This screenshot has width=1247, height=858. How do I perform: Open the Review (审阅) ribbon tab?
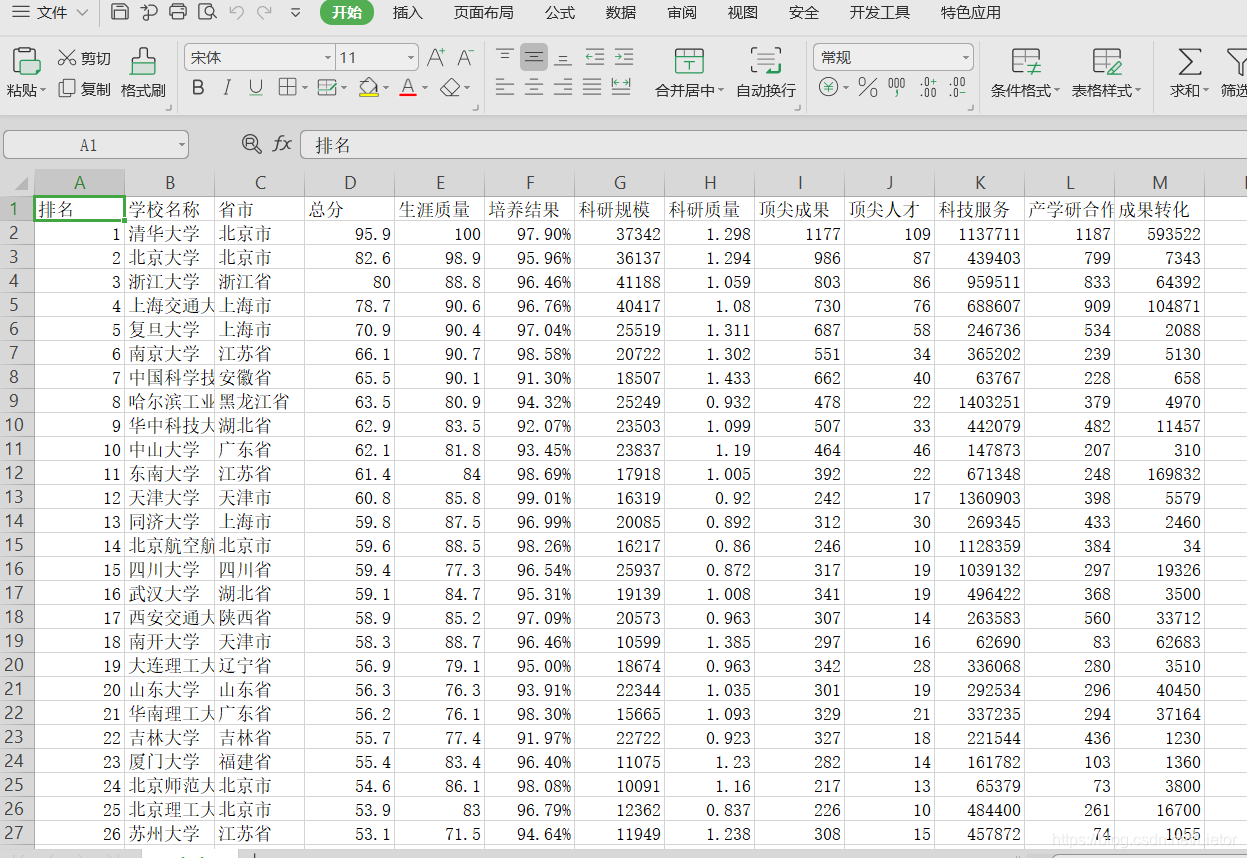[x=682, y=13]
